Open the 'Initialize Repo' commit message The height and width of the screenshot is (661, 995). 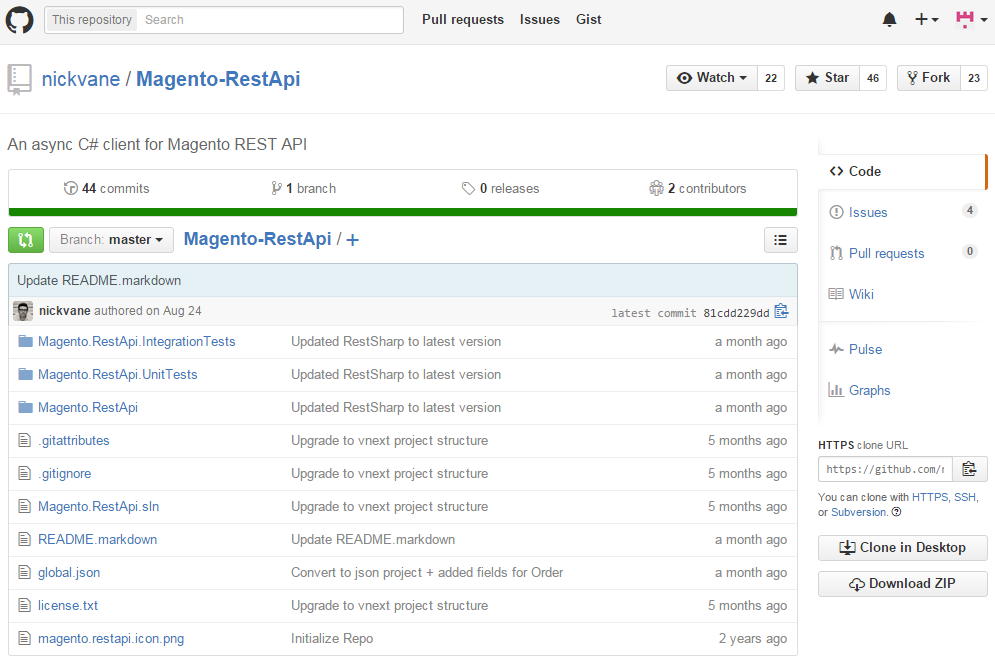332,638
